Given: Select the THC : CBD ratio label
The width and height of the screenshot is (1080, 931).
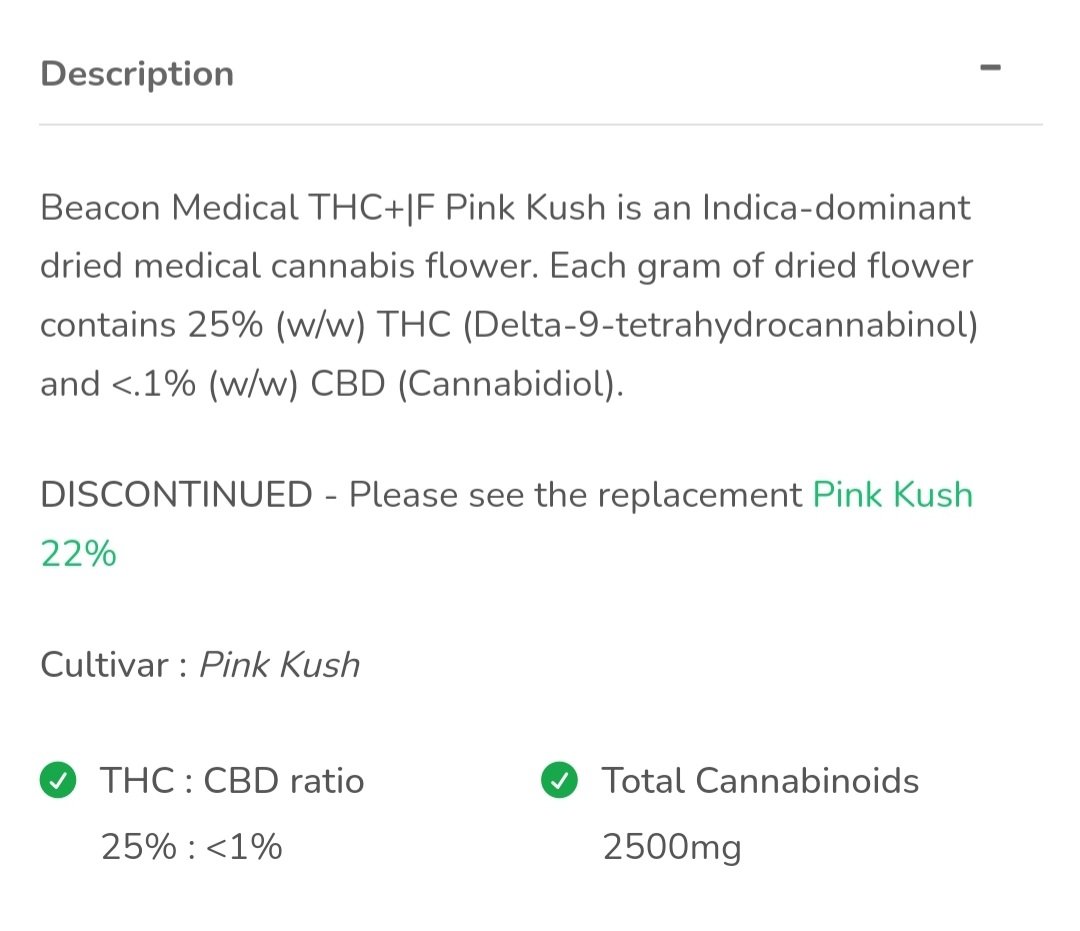Looking at the screenshot, I should (232, 781).
